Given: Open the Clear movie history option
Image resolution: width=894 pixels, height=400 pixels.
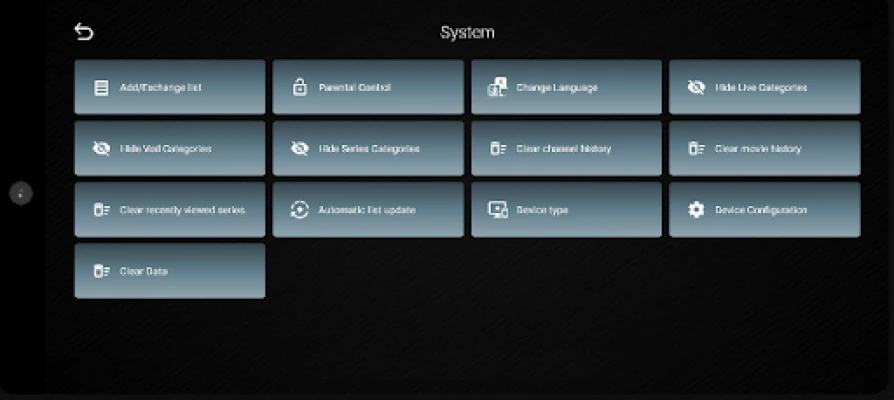Looking at the screenshot, I should click(757, 149).
